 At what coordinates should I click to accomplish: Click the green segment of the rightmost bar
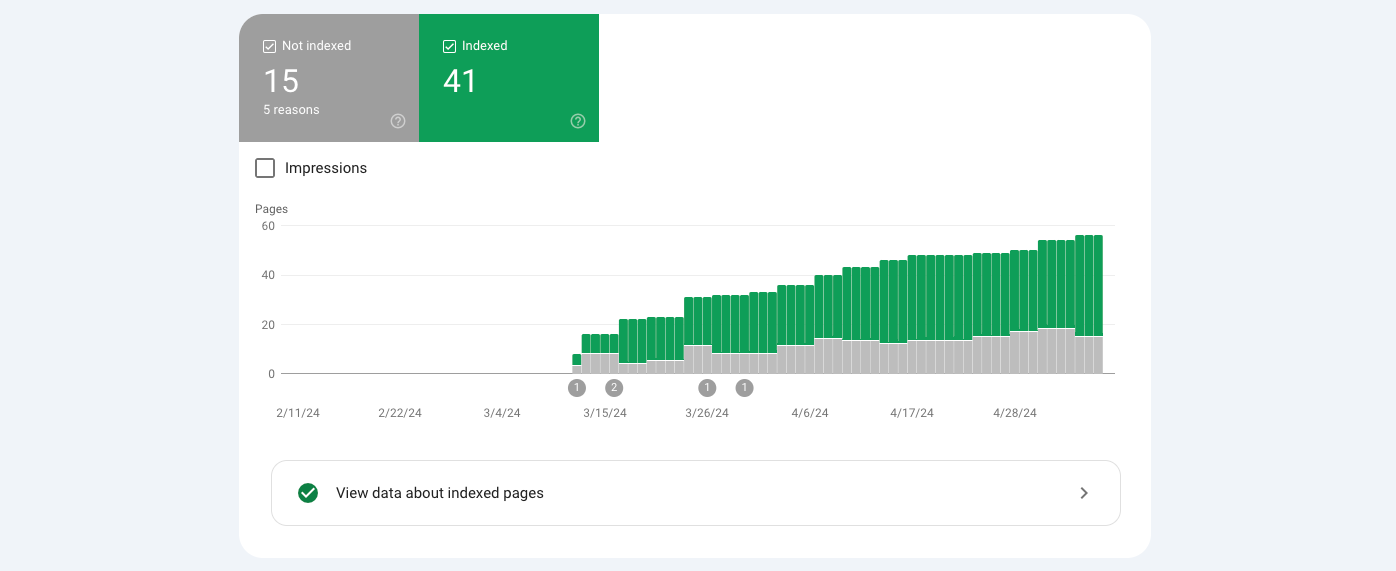point(1097,285)
